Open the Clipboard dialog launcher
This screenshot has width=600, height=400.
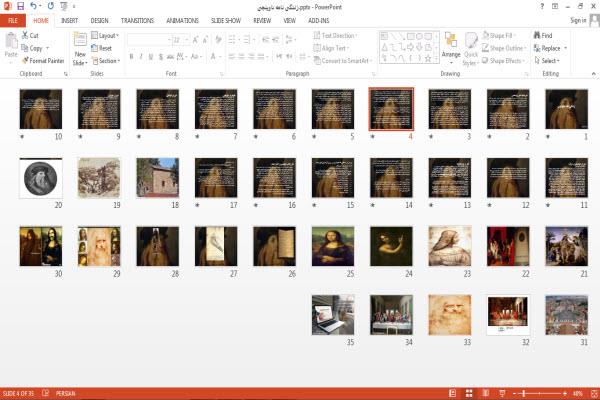click(x=66, y=74)
